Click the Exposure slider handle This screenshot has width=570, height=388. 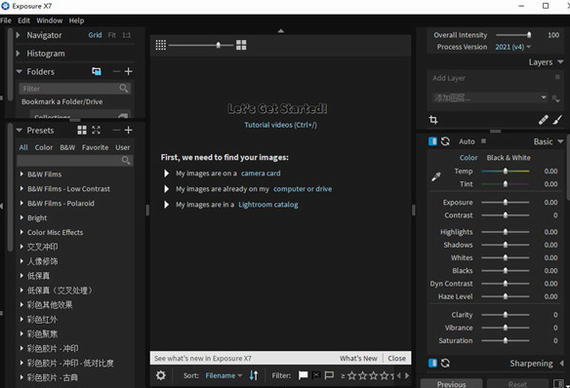tap(505, 202)
